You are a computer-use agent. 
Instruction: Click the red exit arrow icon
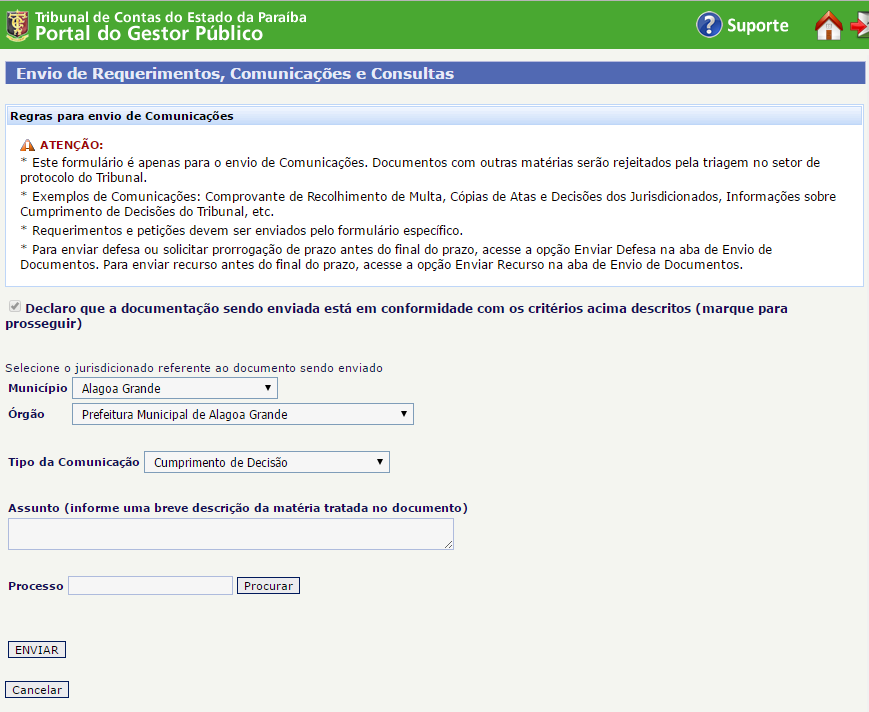click(x=859, y=26)
